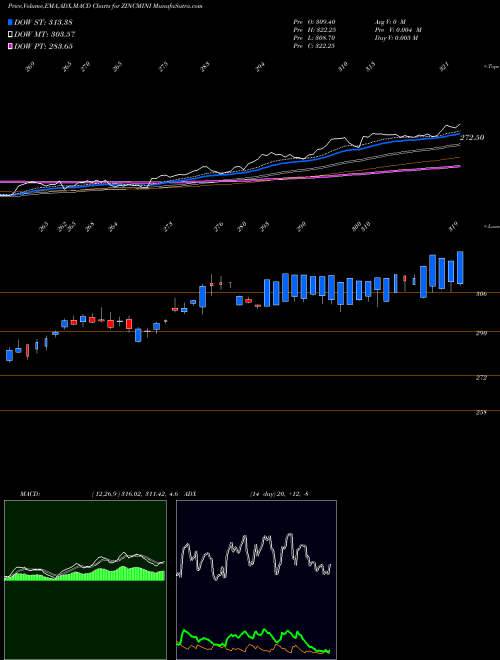
Task: Click the 275 tops label
Action: point(163,67)
